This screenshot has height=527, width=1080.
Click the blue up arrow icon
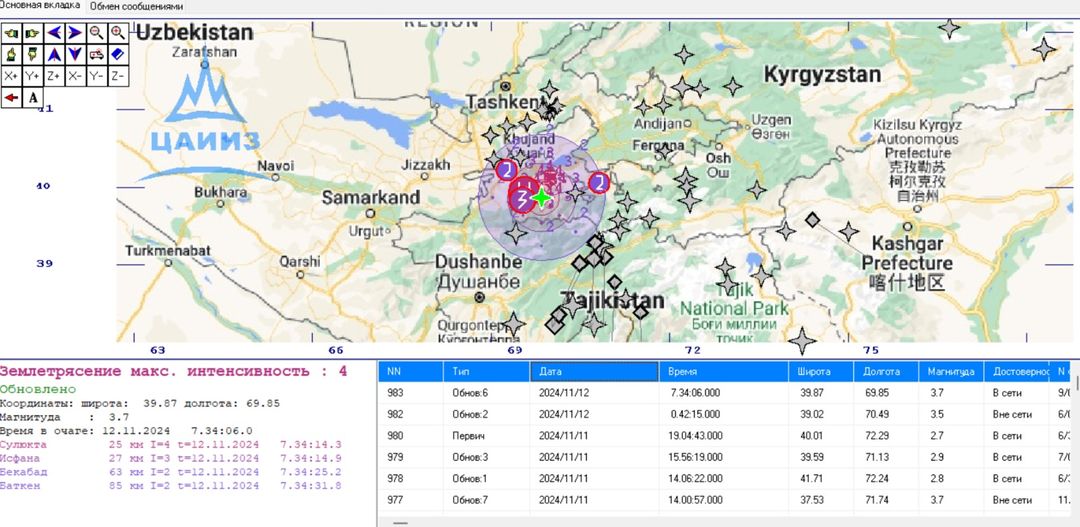point(54,53)
